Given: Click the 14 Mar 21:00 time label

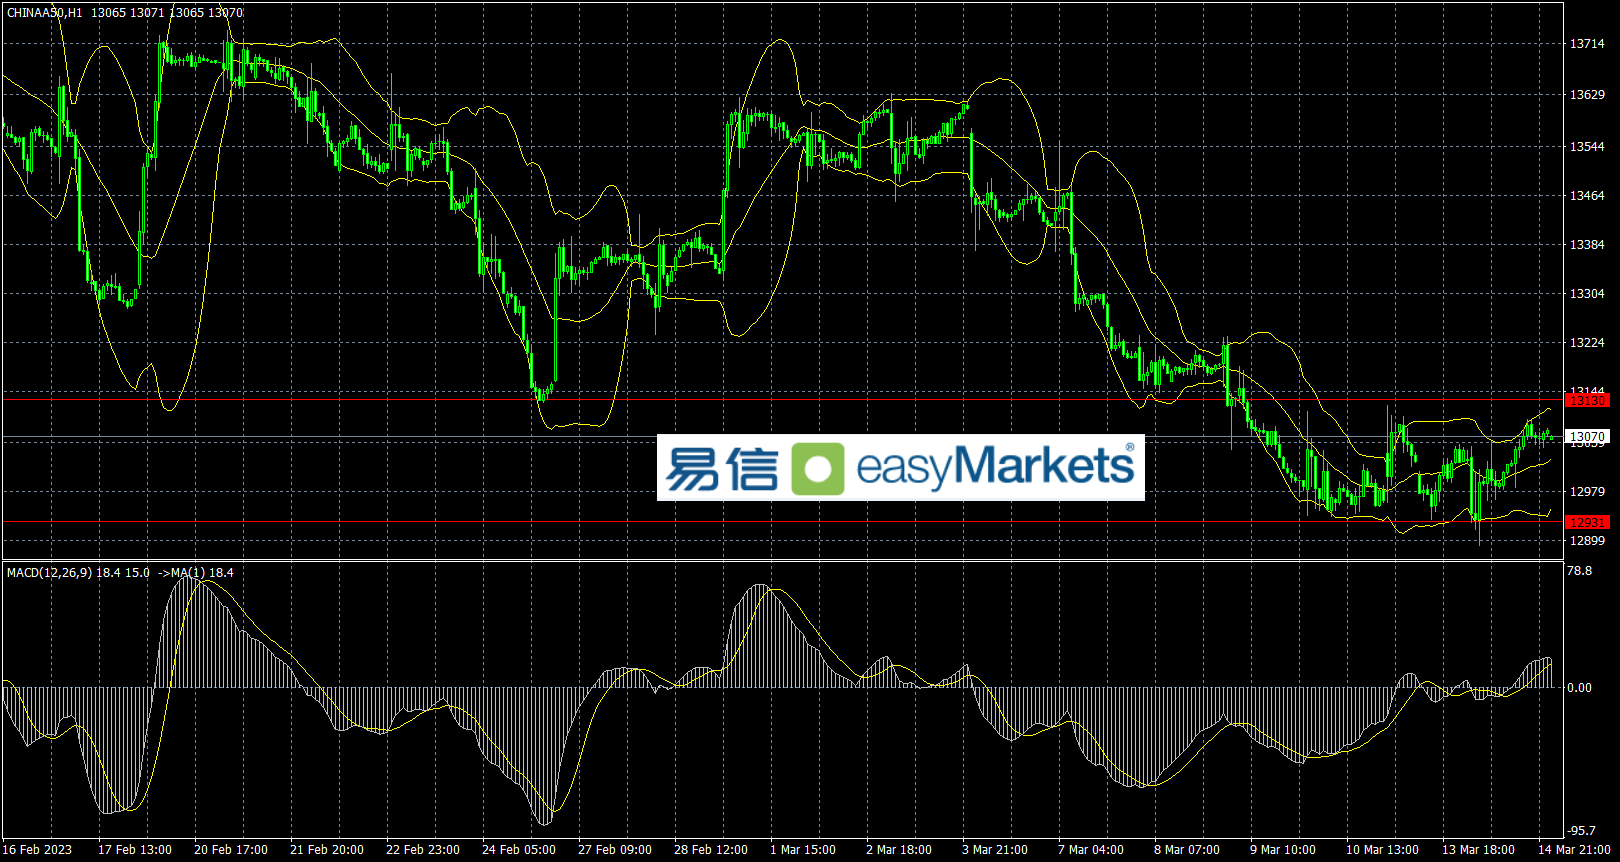Looking at the screenshot, I should tap(1574, 850).
